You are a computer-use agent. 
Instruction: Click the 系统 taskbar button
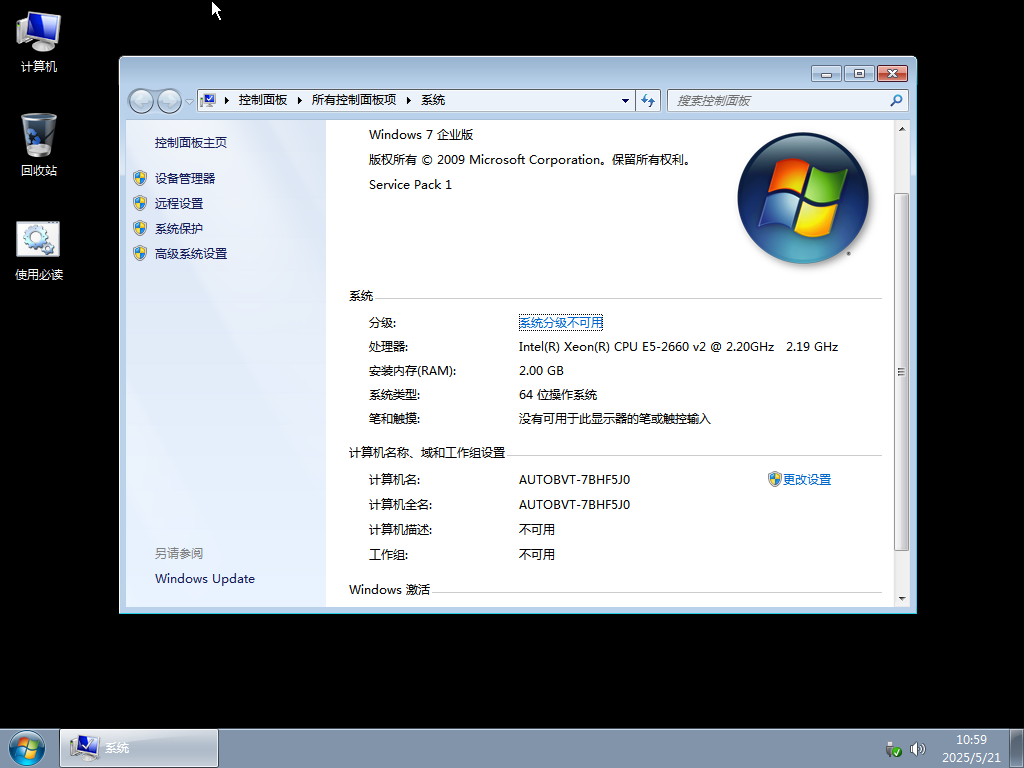click(x=139, y=748)
